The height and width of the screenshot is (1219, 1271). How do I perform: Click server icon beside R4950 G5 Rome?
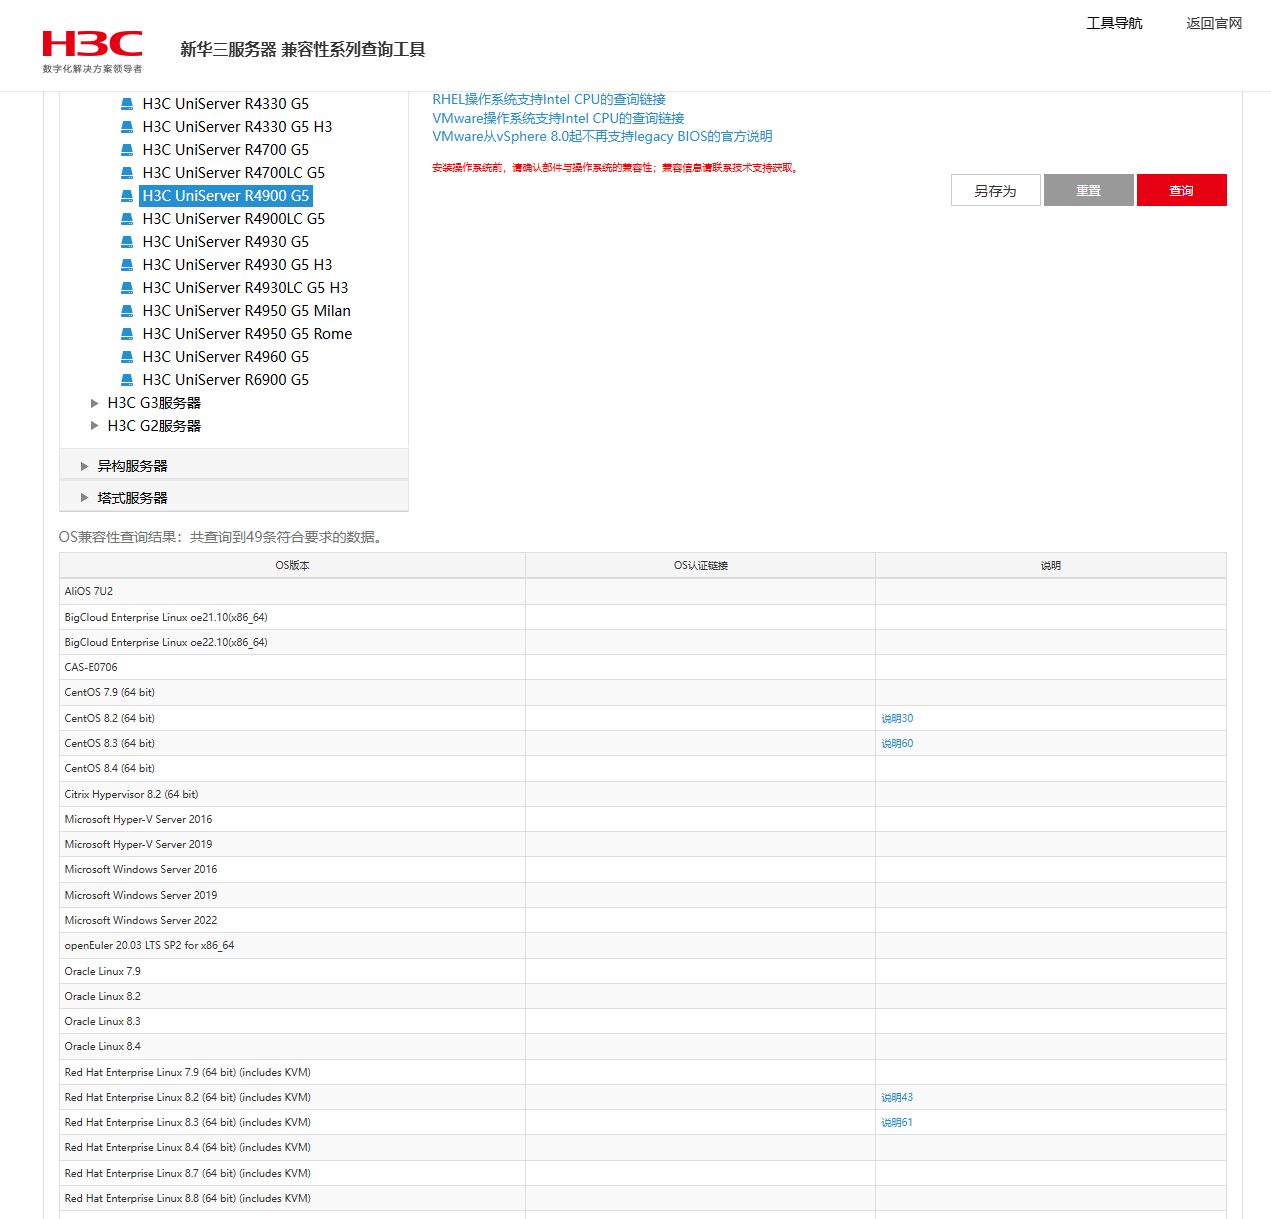pos(127,334)
